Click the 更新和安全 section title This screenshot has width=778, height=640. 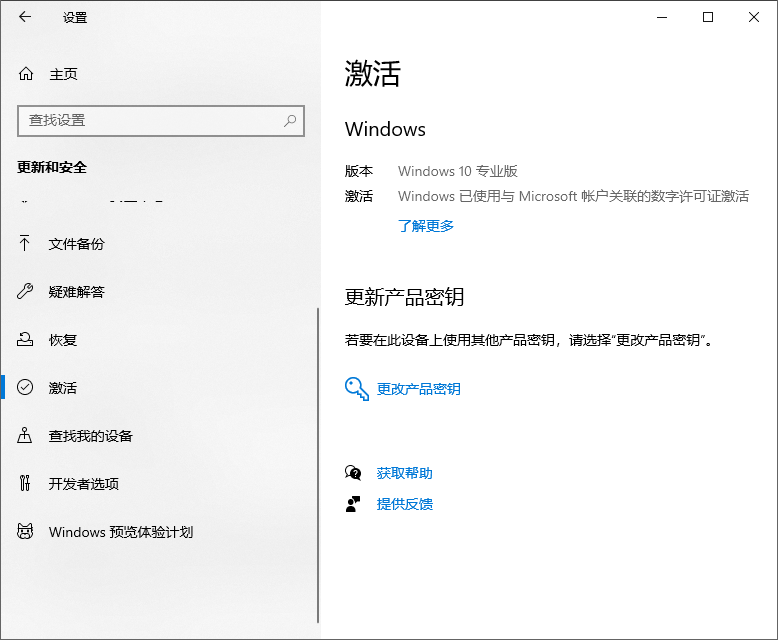click(52, 167)
